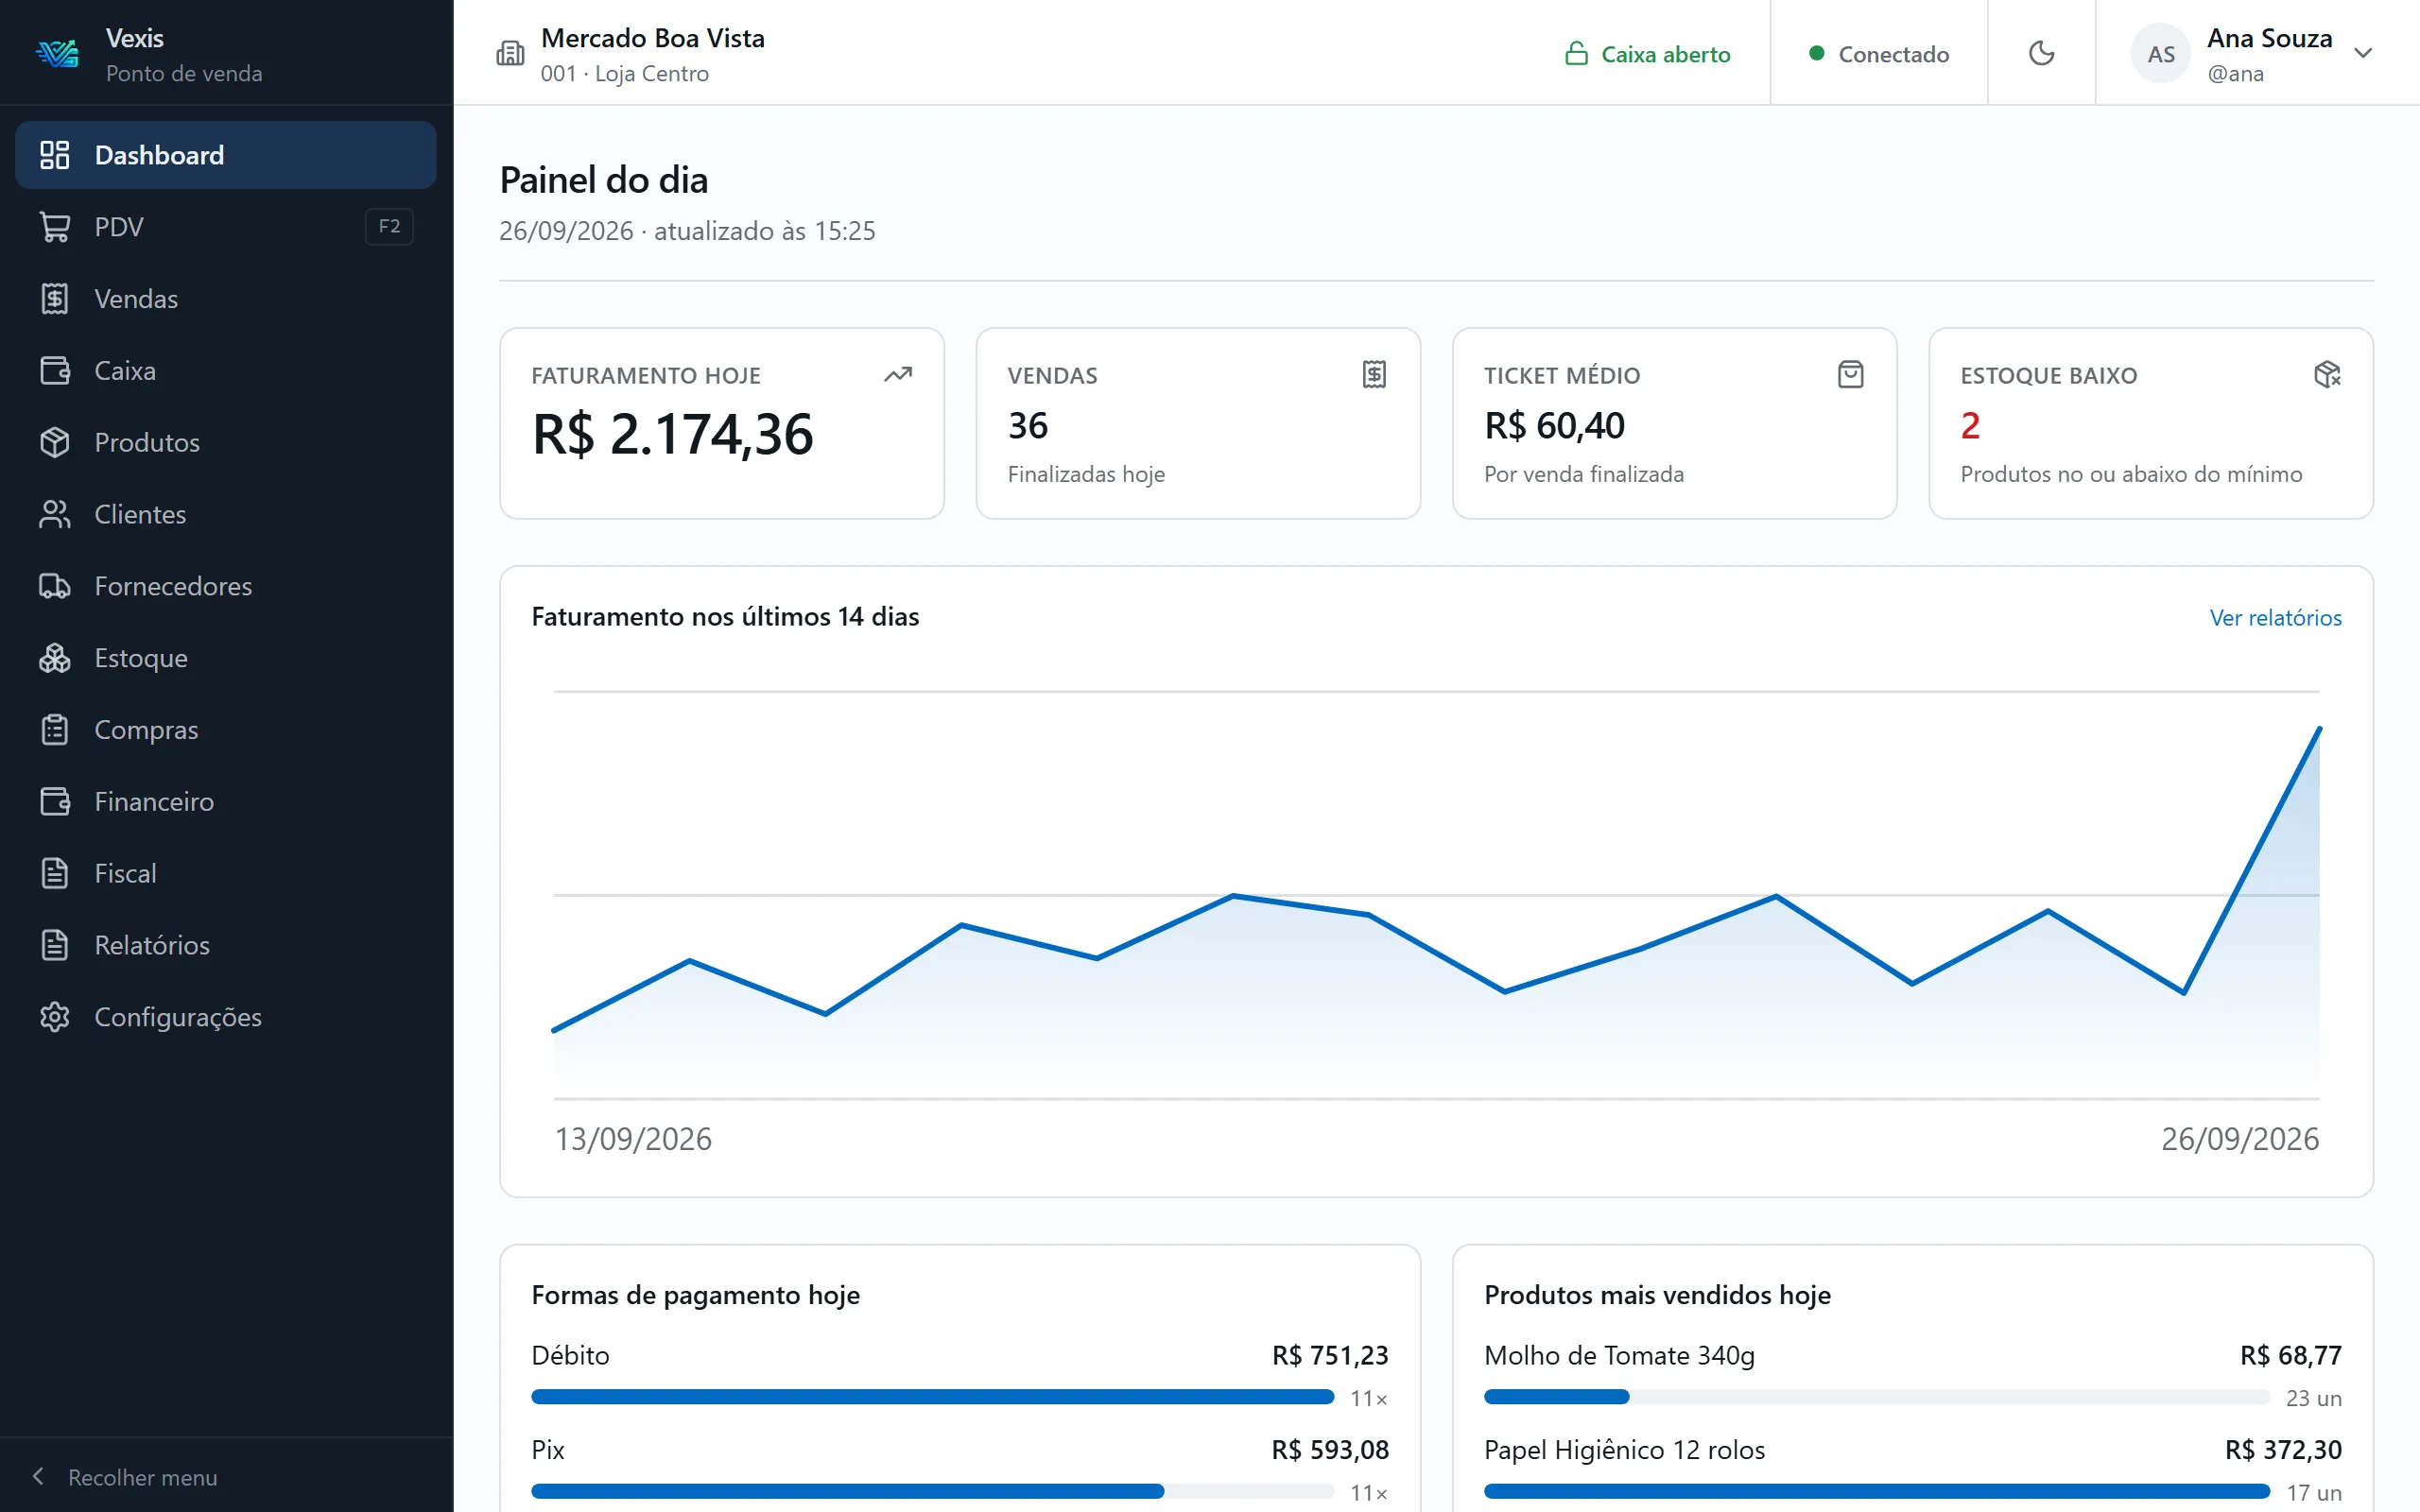The width and height of the screenshot is (2420, 1512).
Task: Click the AS user avatar
Action: pyautogui.click(x=2161, y=53)
